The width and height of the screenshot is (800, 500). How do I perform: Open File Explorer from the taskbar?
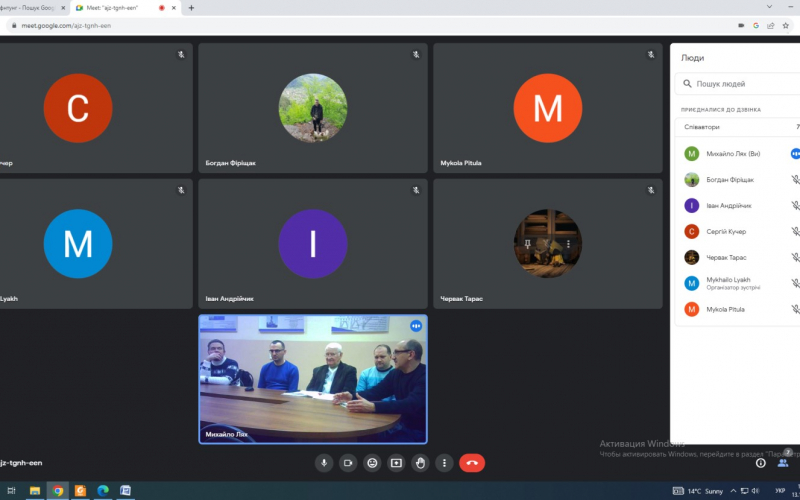pyautogui.click(x=35, y=491)
